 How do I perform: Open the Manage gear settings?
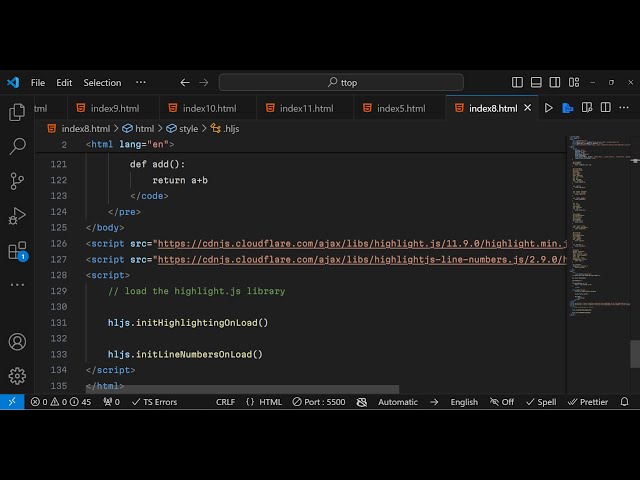pyautogui.click(x=17, y=376)
